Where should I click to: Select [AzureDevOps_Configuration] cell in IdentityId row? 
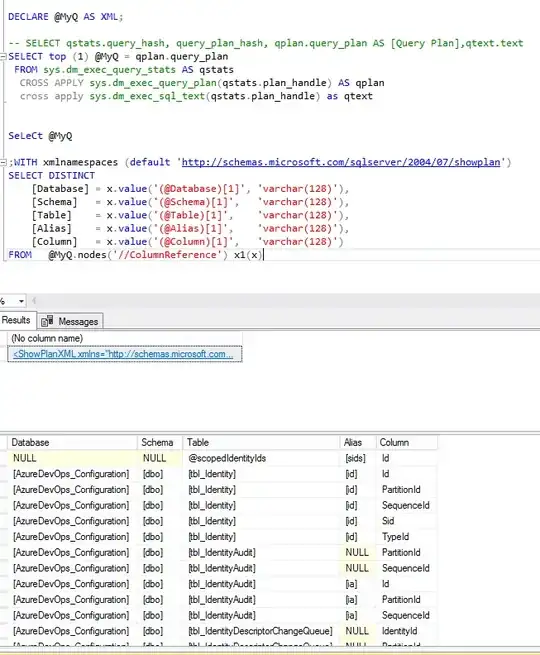click(72, 631)
